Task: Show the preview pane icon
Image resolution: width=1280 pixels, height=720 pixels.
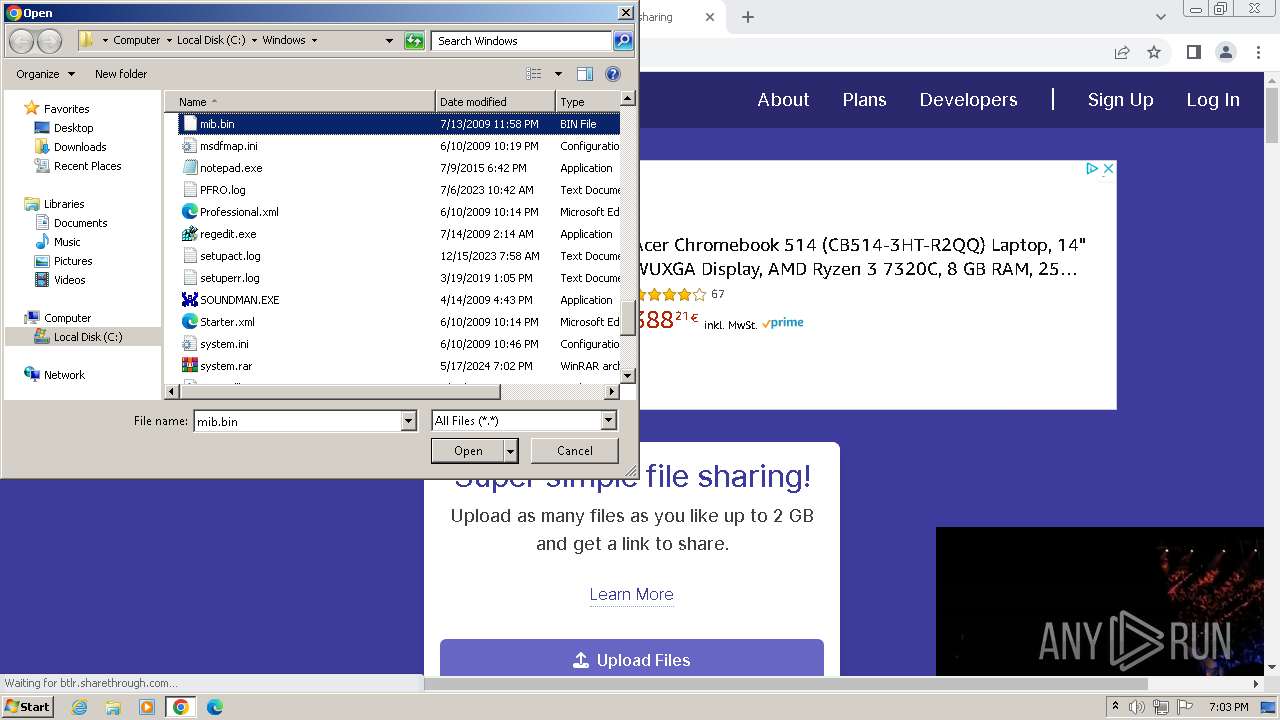Action: pyautogui.click(x=585, y=74)
